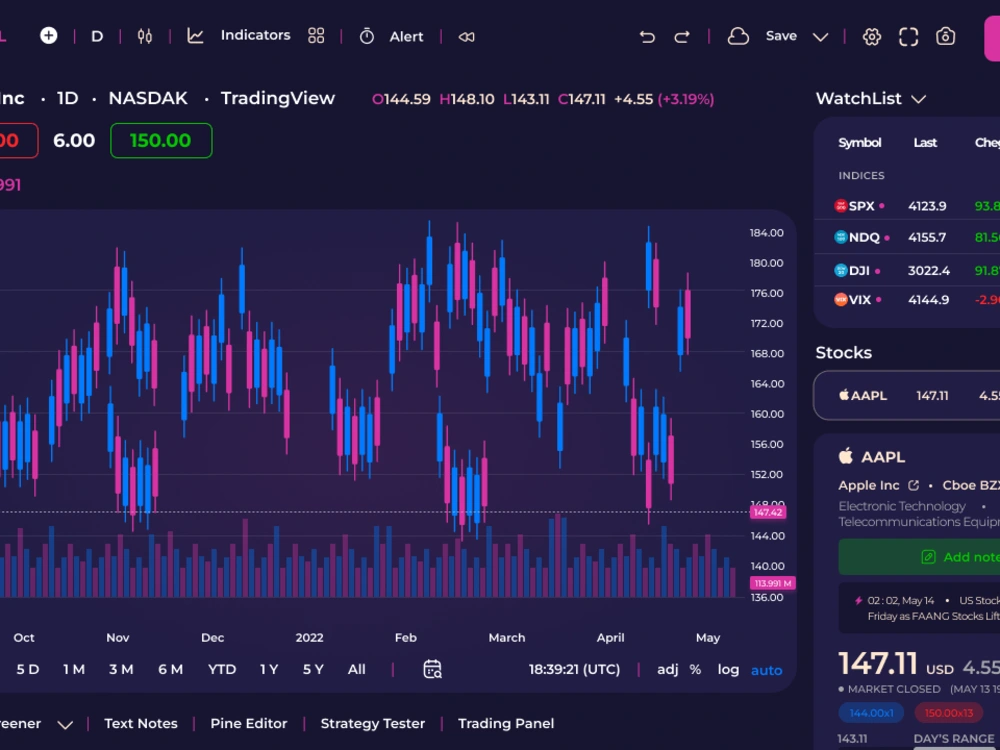
Task: Toggle adj price adjustment
Action: tap(668, 669)
